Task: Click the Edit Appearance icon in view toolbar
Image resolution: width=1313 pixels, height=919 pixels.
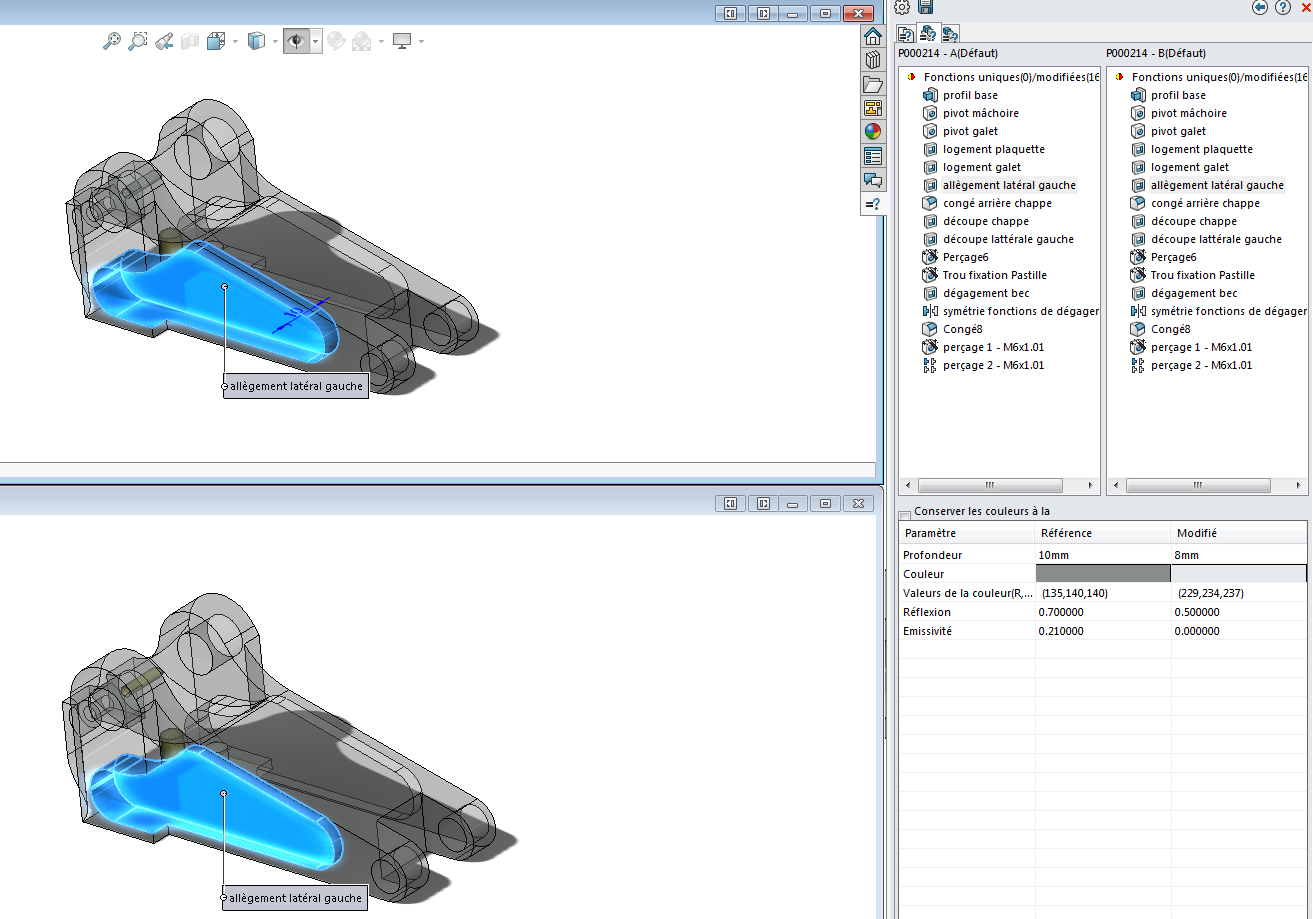Action: coord(336,41)
